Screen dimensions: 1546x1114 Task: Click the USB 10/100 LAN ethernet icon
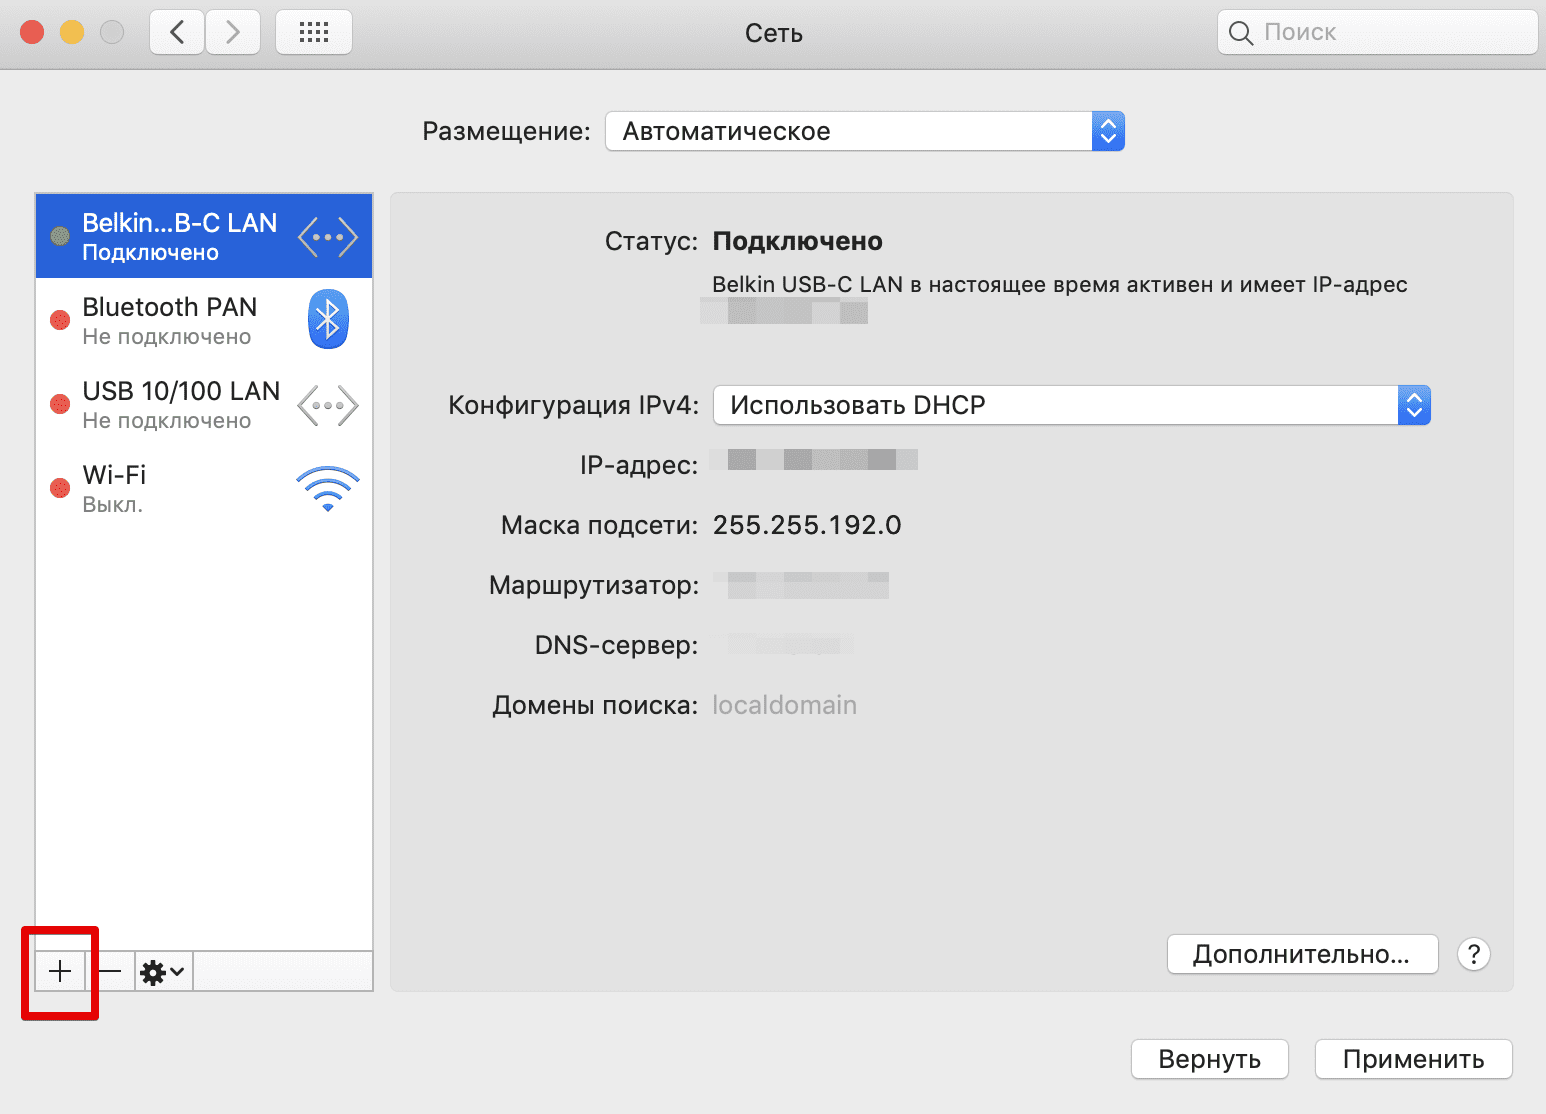pos(328,405)
